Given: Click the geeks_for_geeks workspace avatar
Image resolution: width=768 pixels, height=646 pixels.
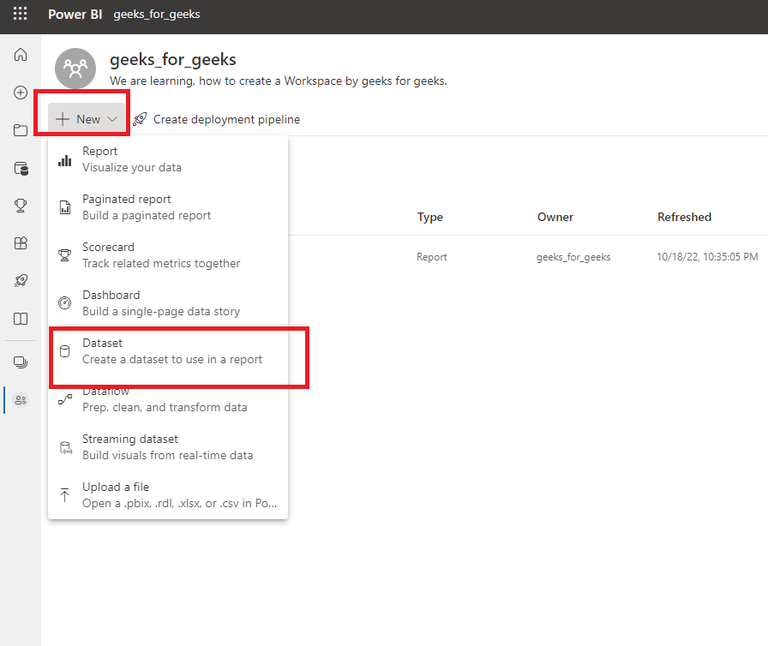Looking at the screenshot, I should coord(75,69).
